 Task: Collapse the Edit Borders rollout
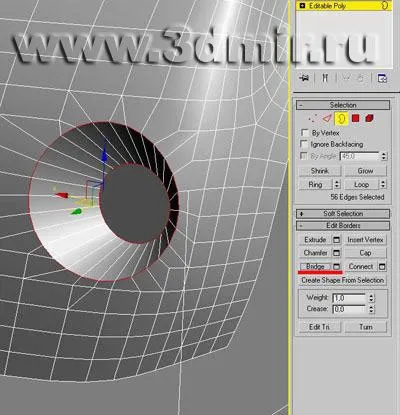[x=343, y=226]
